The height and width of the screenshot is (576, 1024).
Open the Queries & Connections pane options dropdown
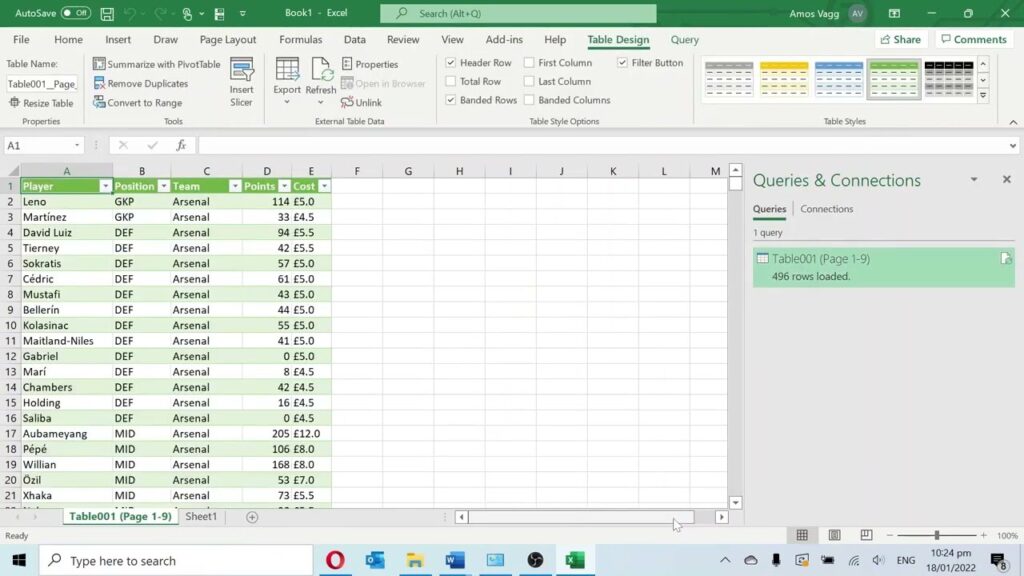click(974, 180)
